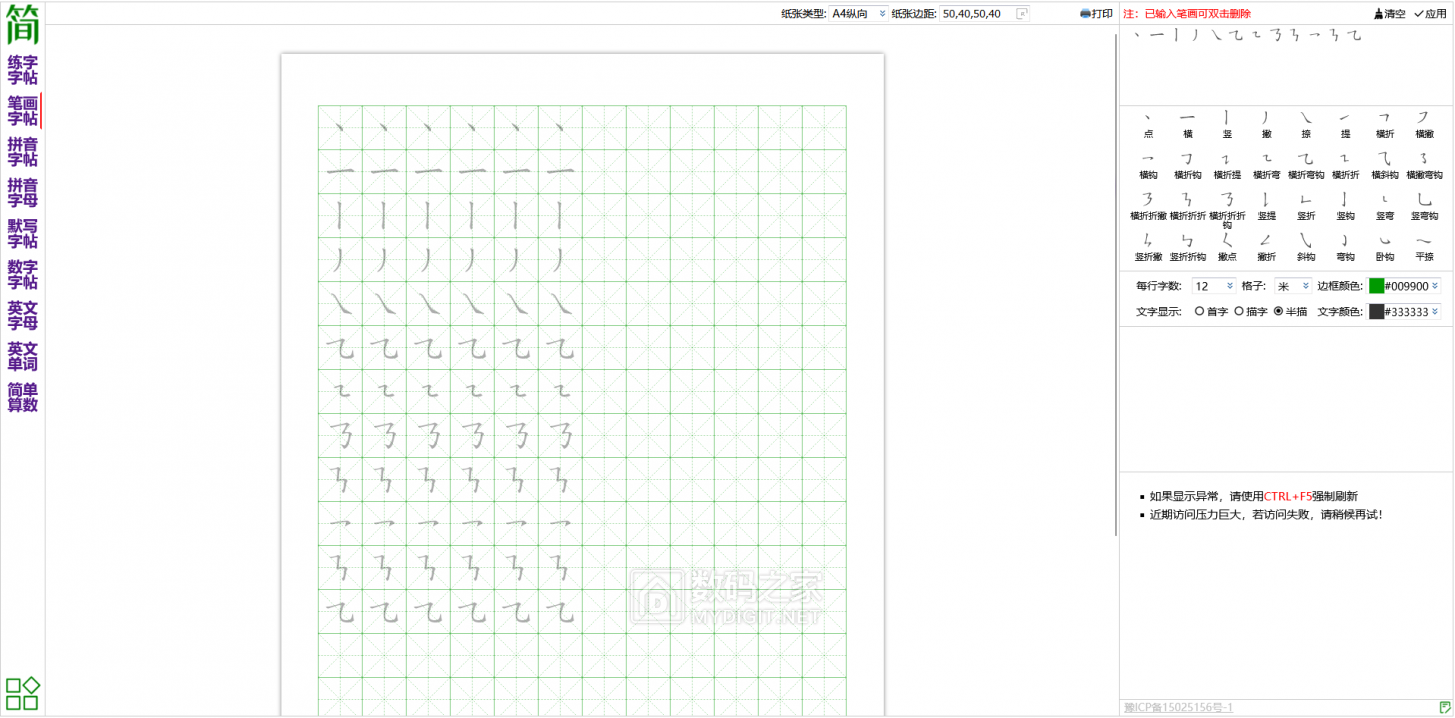
Task: Select the 撇点 stroke icon
Action: pos(1226,246)
